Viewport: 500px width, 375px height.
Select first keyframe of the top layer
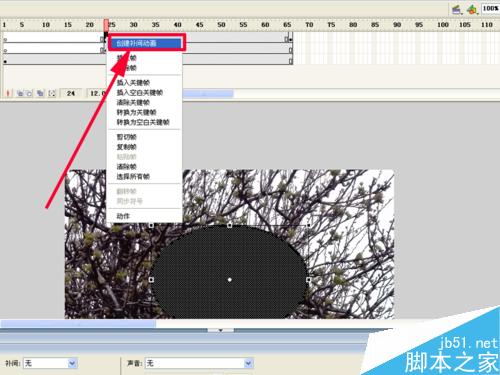(5, 40)
